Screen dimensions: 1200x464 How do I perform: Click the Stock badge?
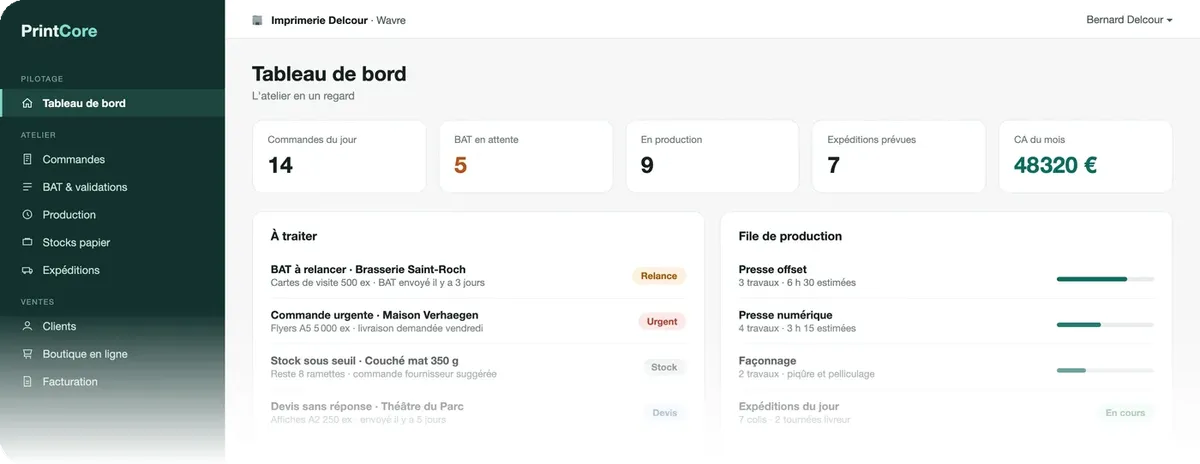point(664,367)
